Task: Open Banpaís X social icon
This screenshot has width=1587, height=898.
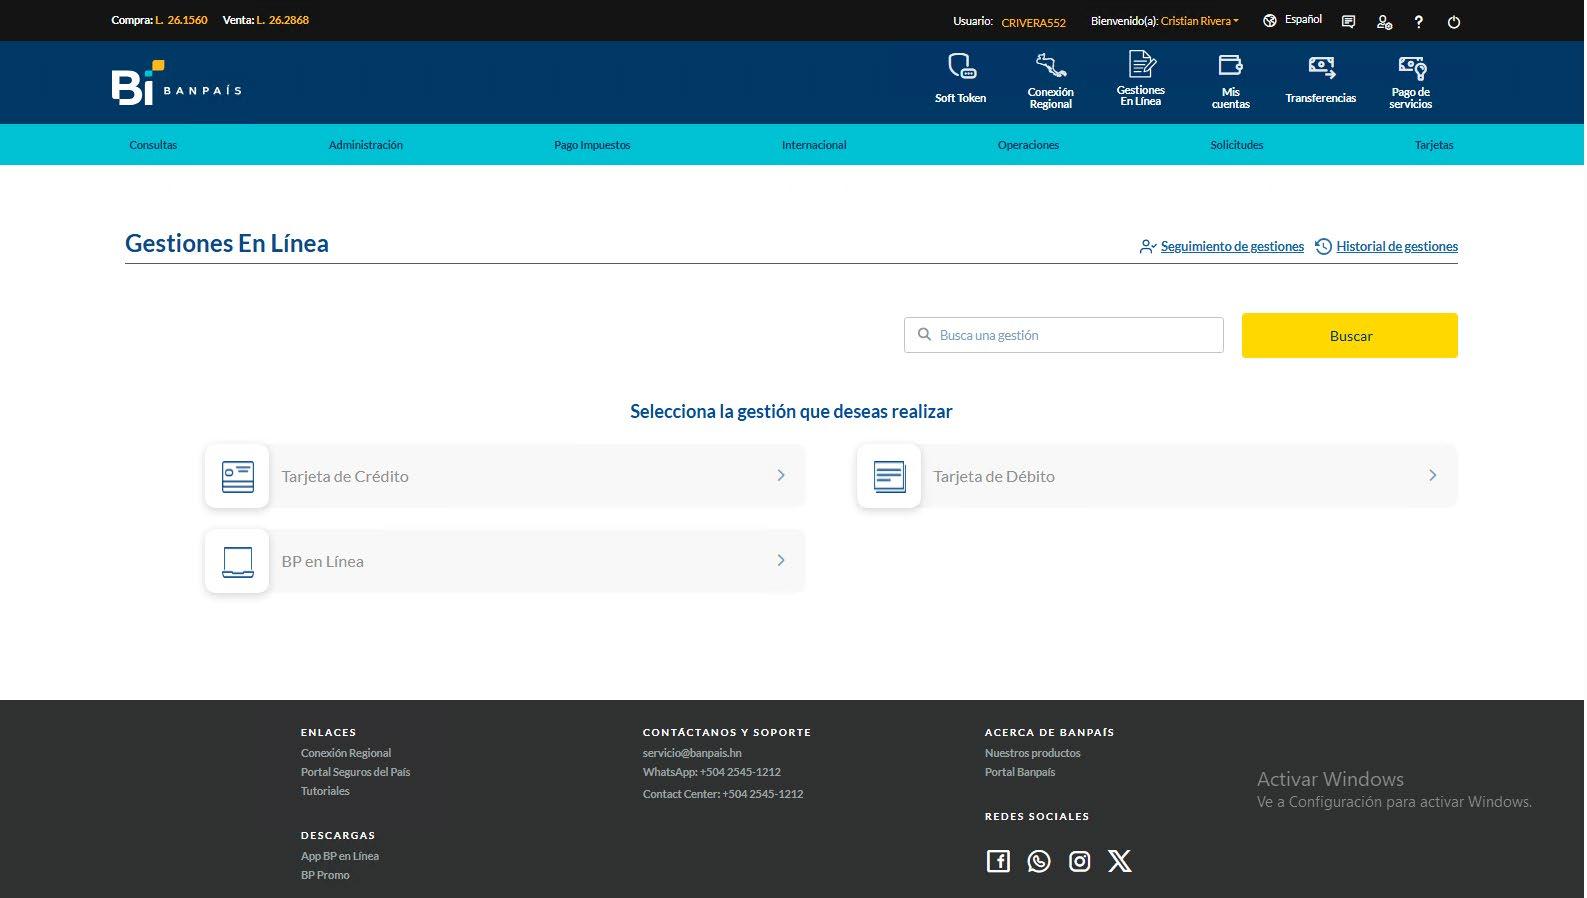Action: pyautogui.click(x=1120, y=861)
